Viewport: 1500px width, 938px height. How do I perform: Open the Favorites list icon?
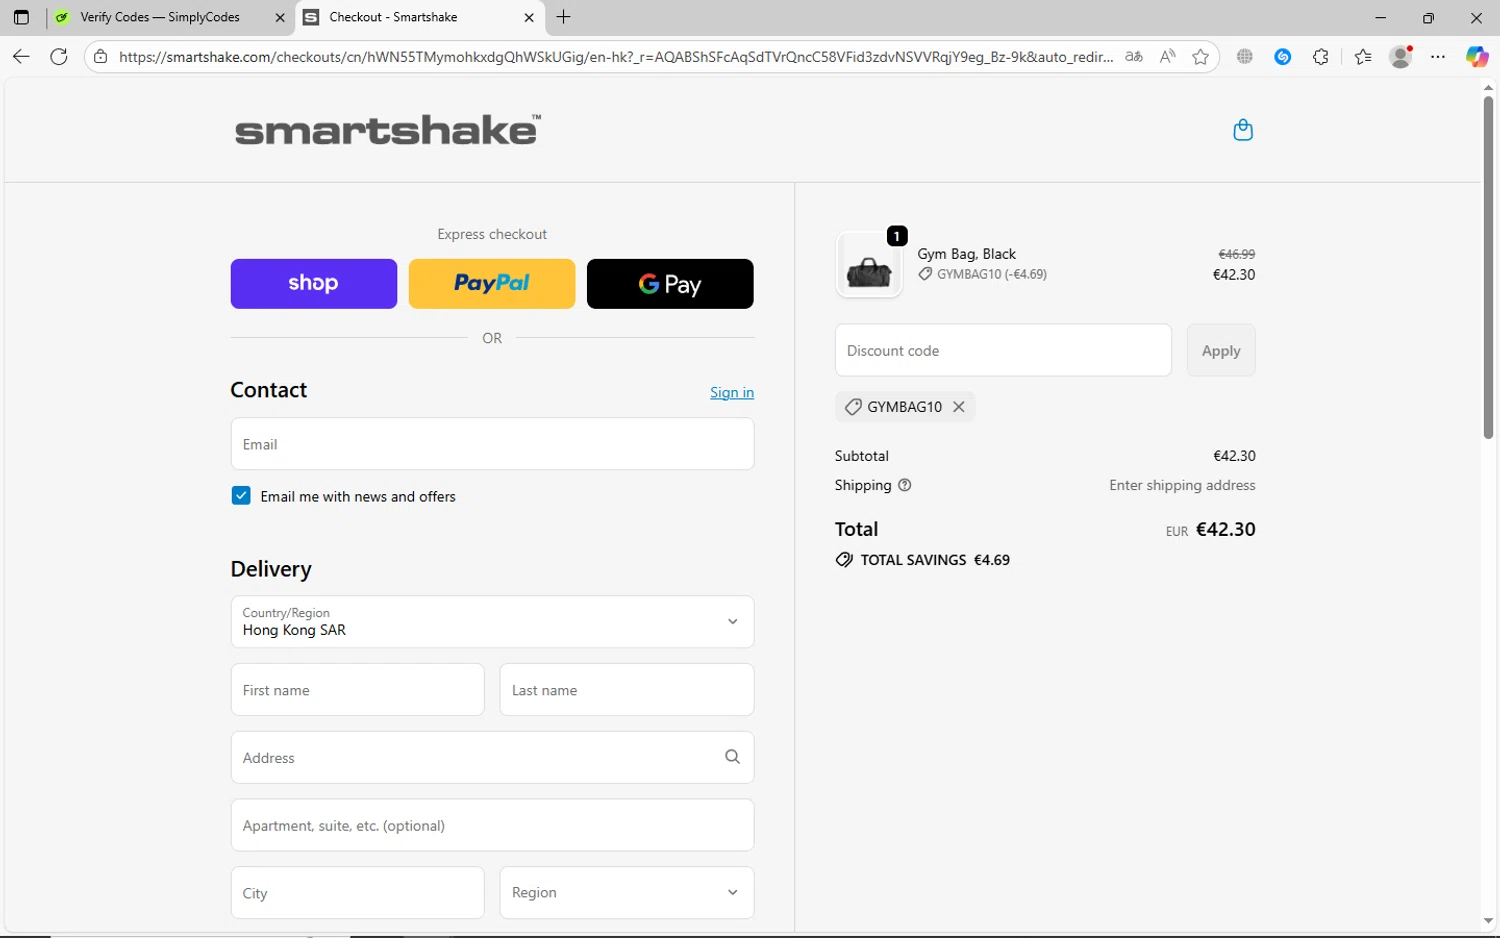coord(1362,57)
